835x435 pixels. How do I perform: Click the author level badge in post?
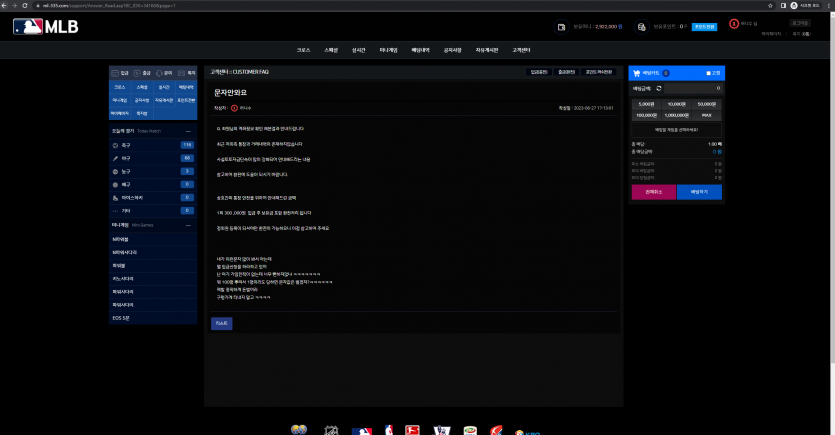pyautogui.click(x=234, y=108)
